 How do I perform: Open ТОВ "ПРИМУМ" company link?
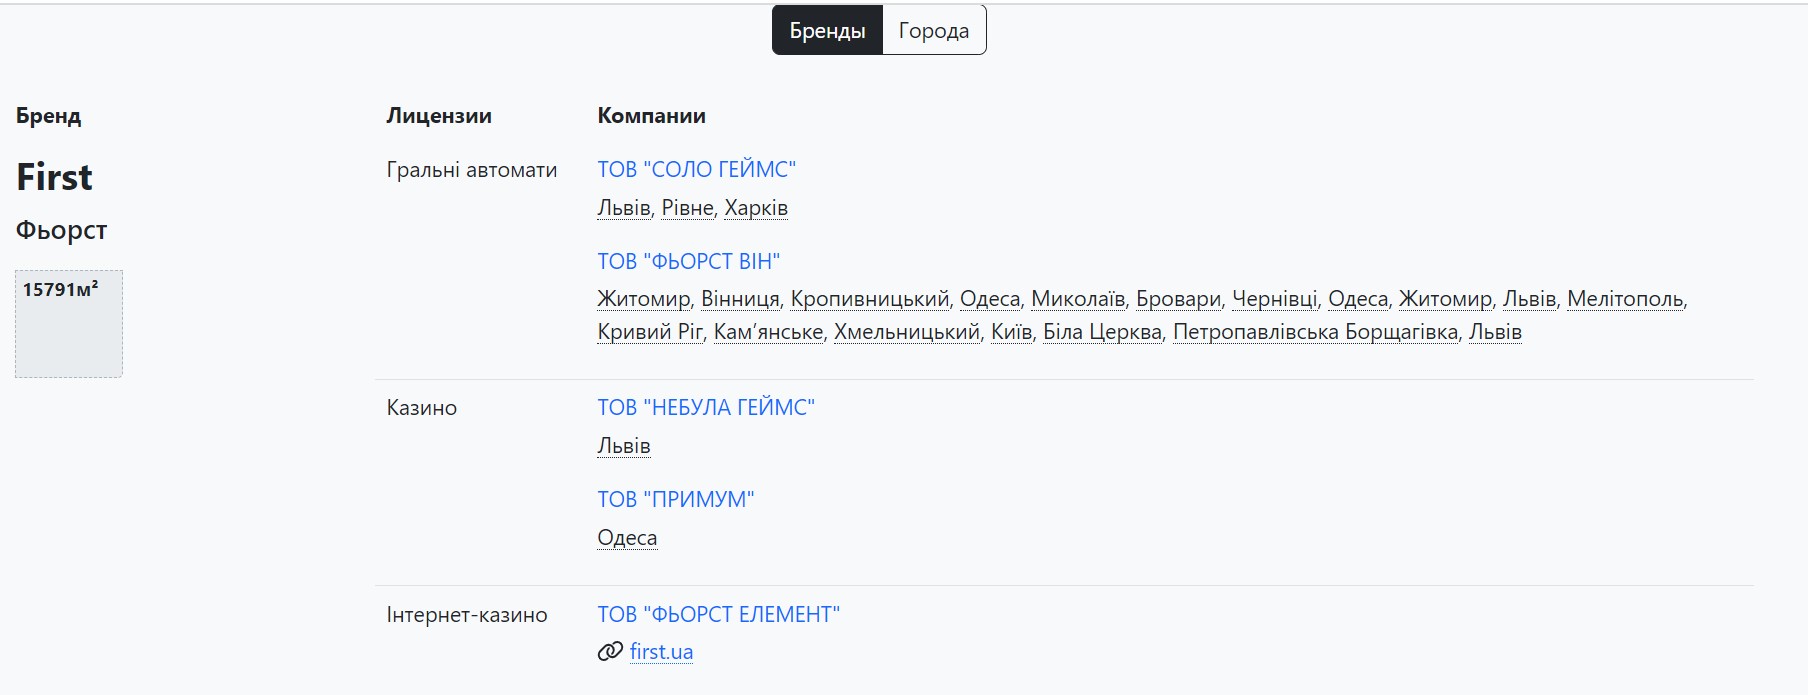(675, 500)
